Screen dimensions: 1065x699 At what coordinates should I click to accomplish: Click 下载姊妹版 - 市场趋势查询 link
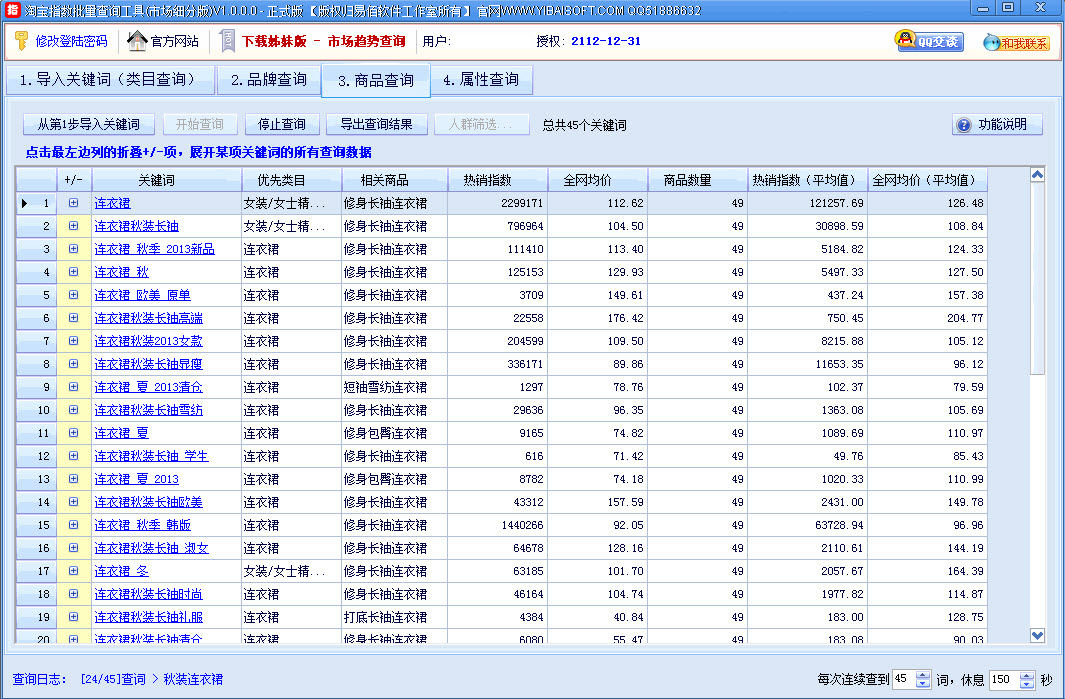(x=323, y=41)
